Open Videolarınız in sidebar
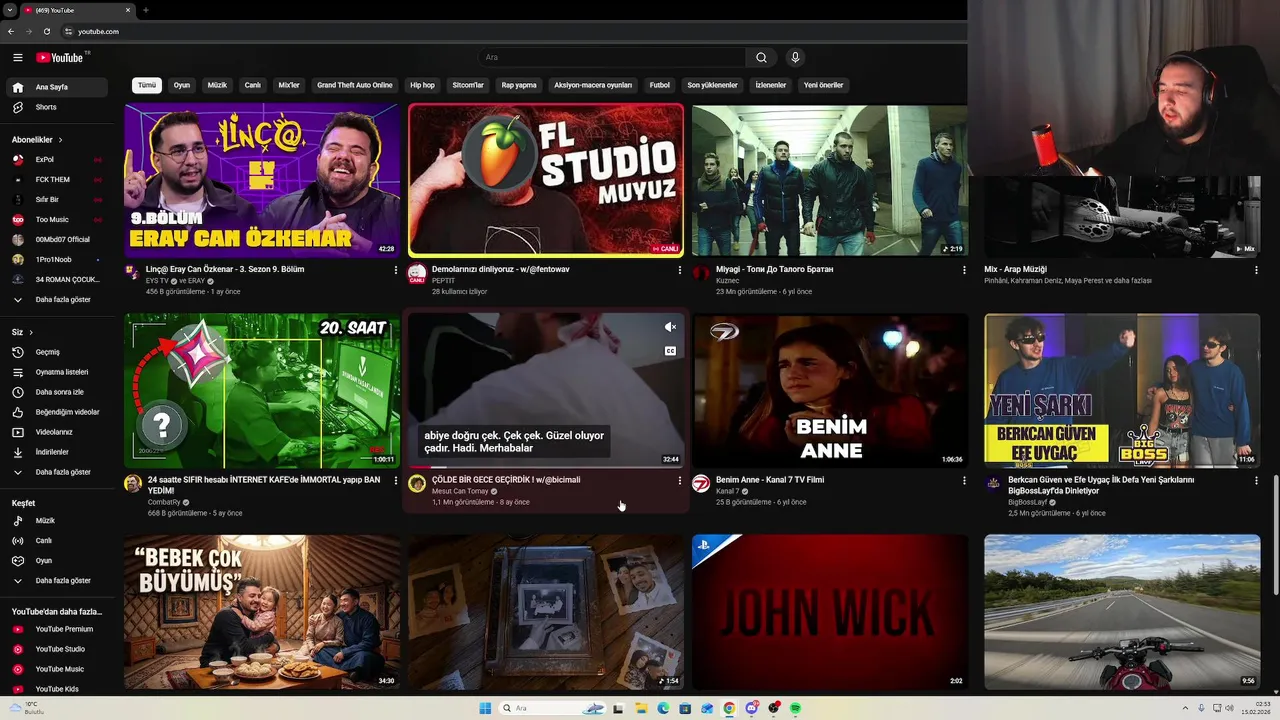 click(56, 432)
